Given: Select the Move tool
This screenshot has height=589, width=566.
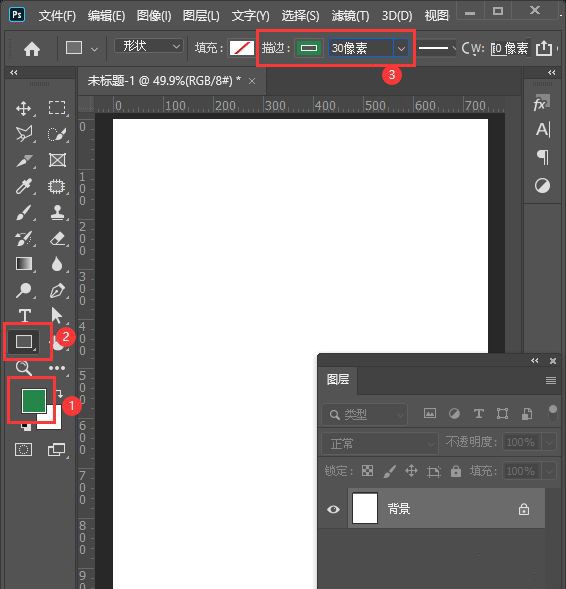Looking at the screenshot, I should point(24,108).
